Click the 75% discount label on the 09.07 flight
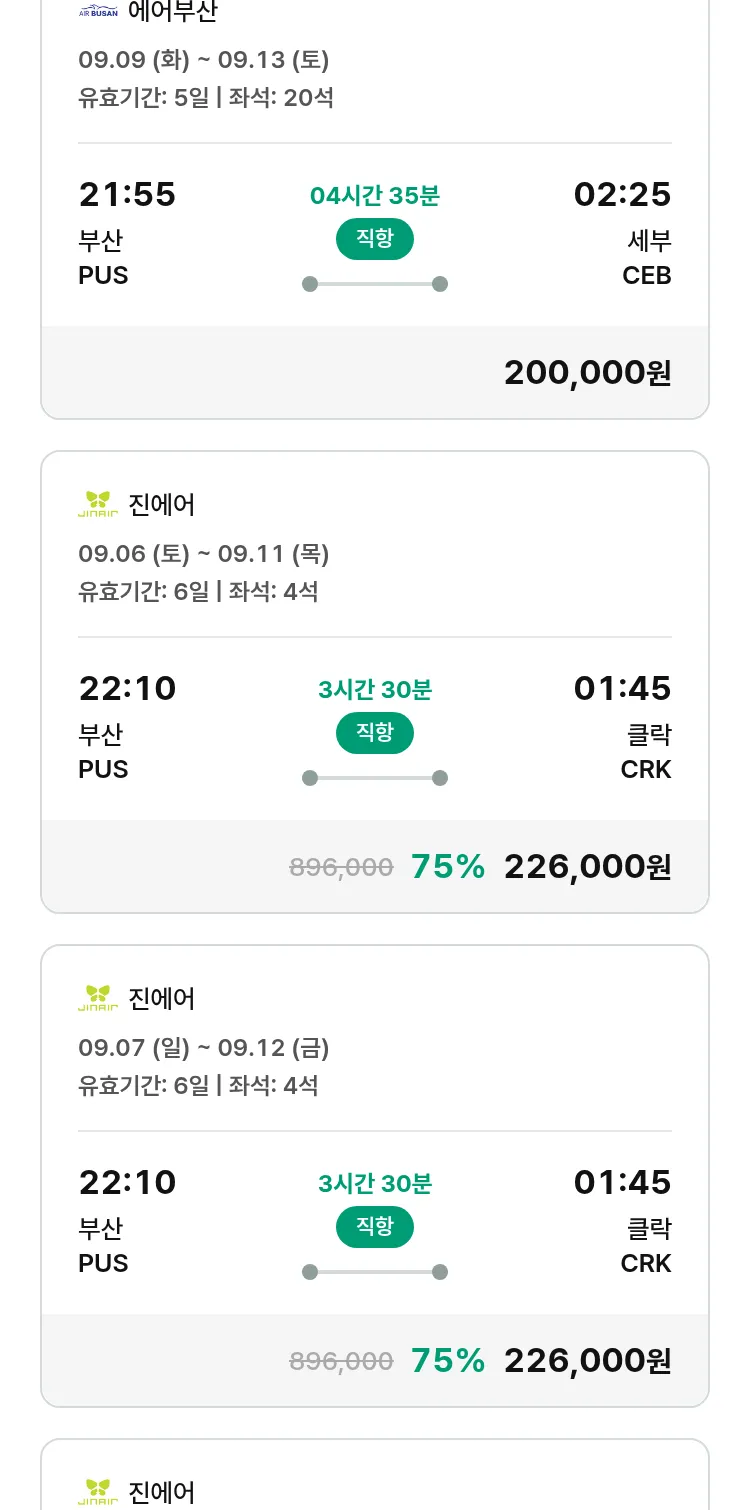This screenshot has width=750, height=1510. click(448, 1361)
